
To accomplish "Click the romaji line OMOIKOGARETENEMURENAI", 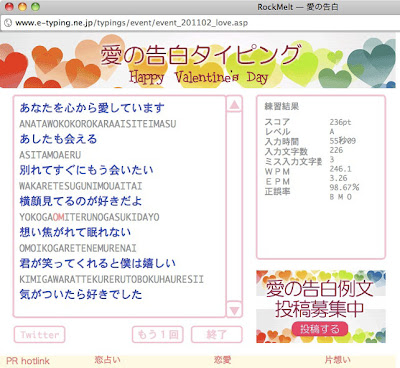I will (x=78, y=248).
